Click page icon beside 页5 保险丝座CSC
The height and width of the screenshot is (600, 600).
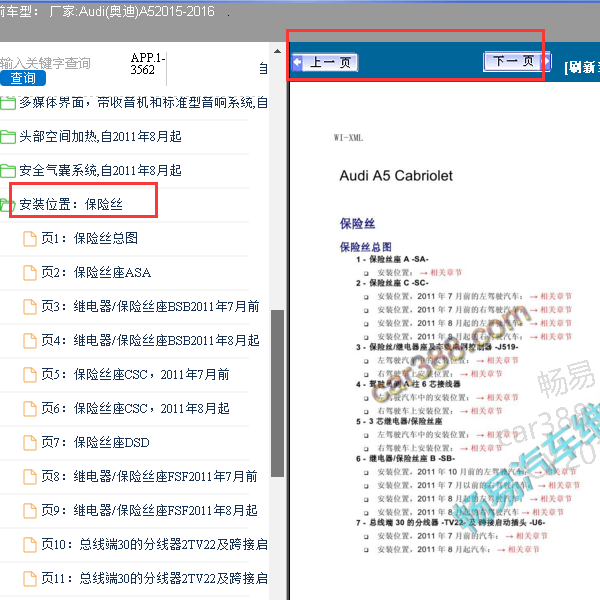coord(30,375)
